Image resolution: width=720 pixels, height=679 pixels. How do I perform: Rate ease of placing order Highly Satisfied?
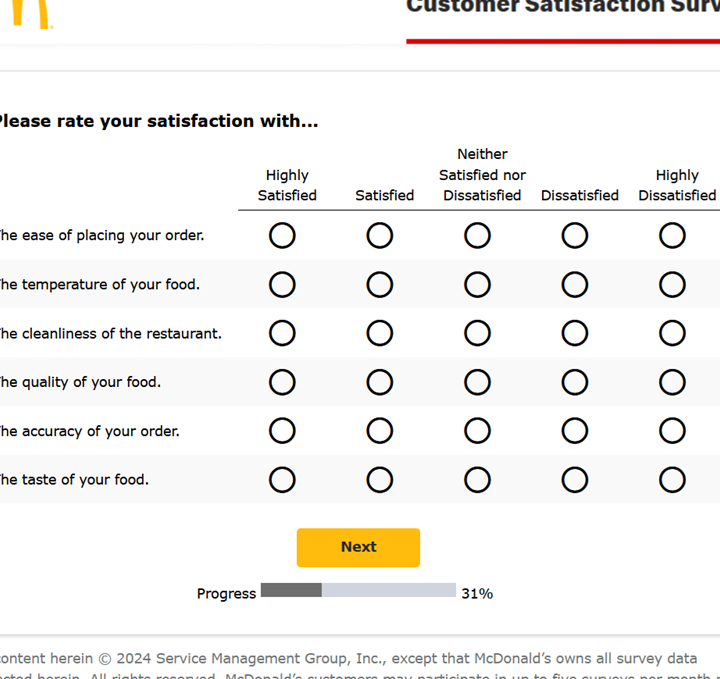coord(282,236)
